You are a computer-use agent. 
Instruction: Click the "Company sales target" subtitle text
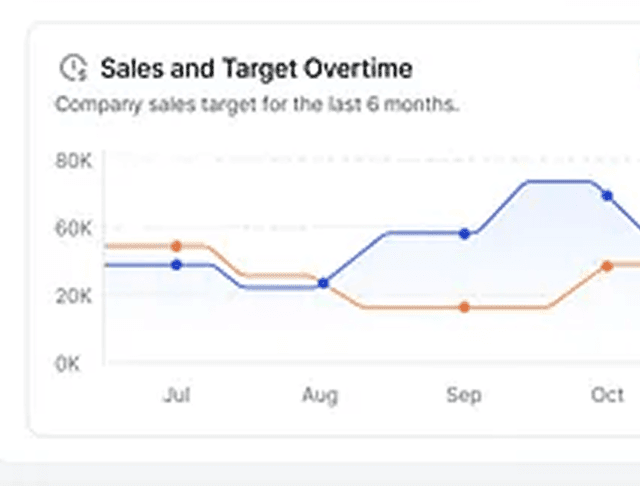[257, 104]
